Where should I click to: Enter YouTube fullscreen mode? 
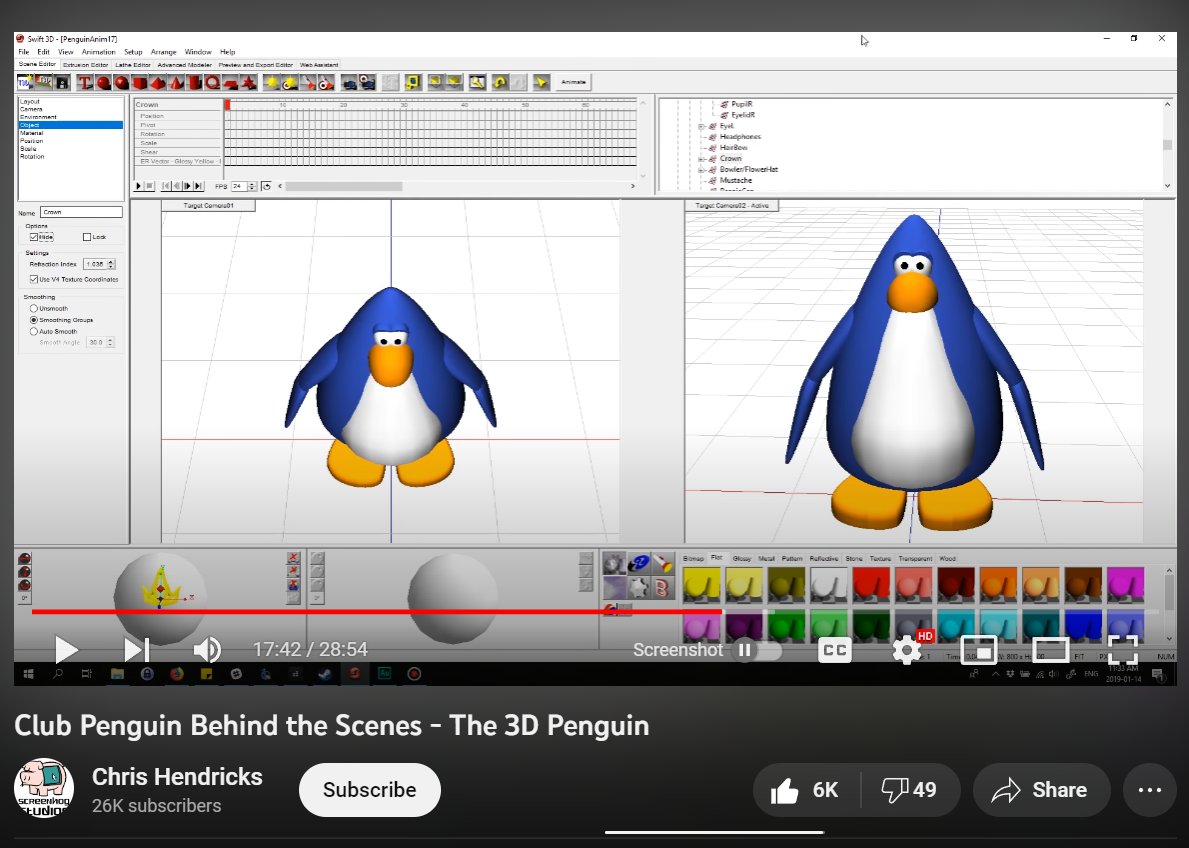(1122, 650)
